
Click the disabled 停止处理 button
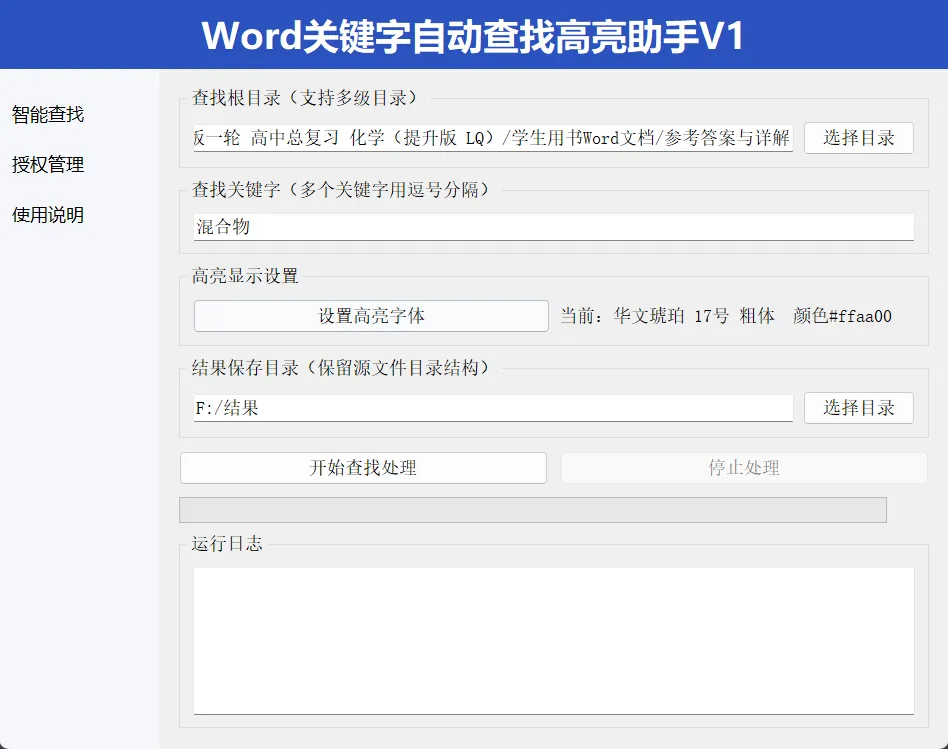click(744, 467)
